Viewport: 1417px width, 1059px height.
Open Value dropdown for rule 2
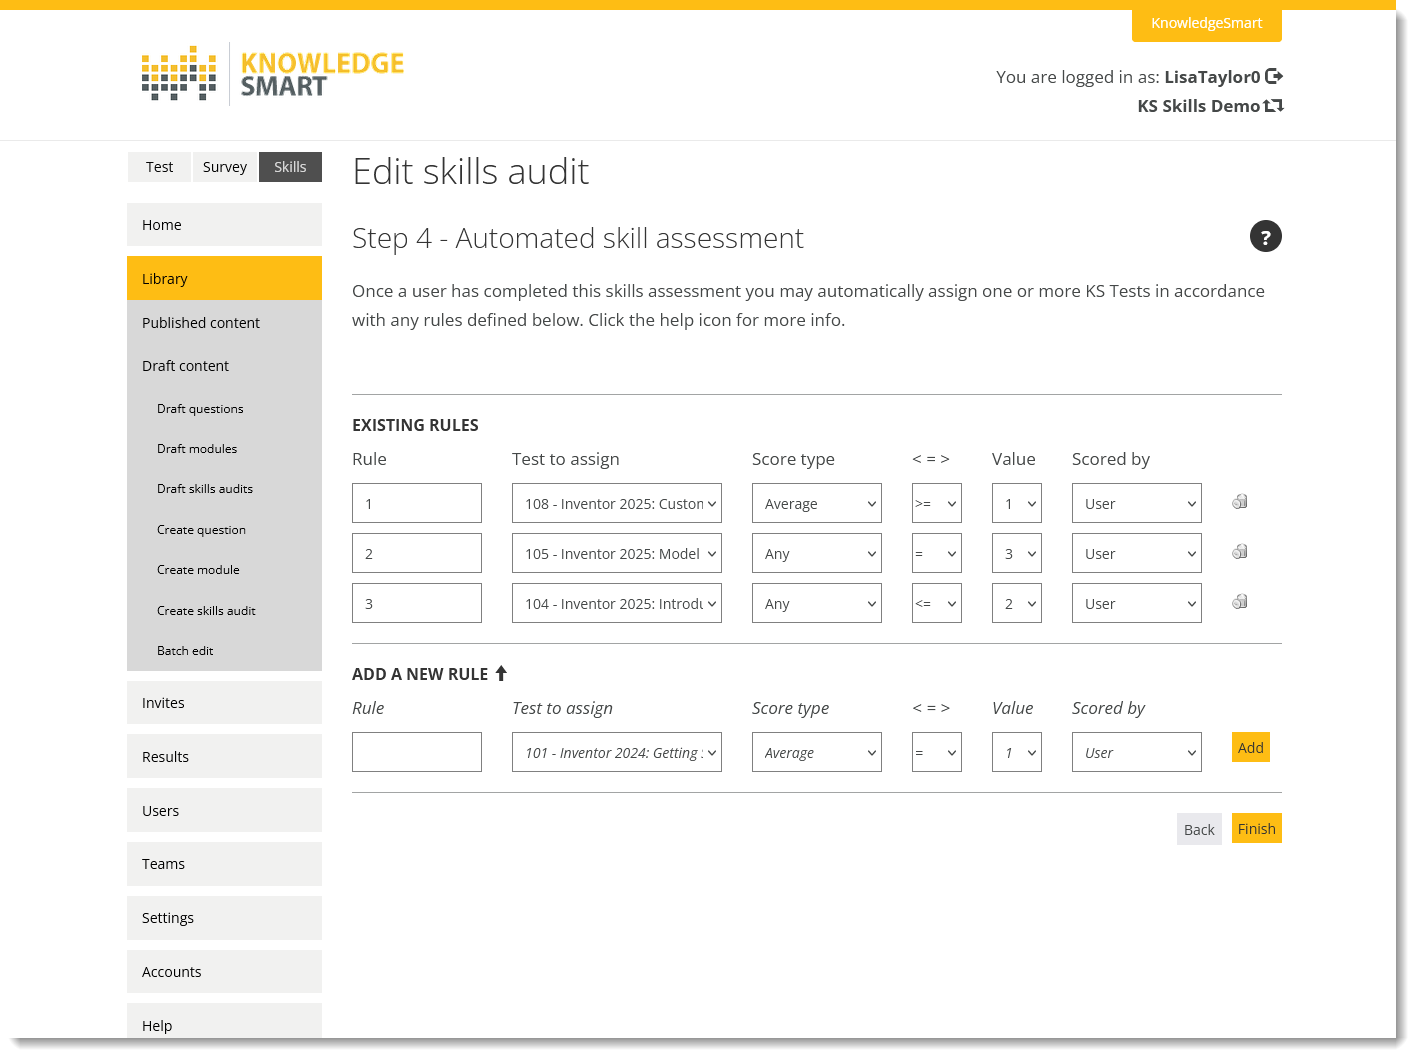click(1017, 553)
